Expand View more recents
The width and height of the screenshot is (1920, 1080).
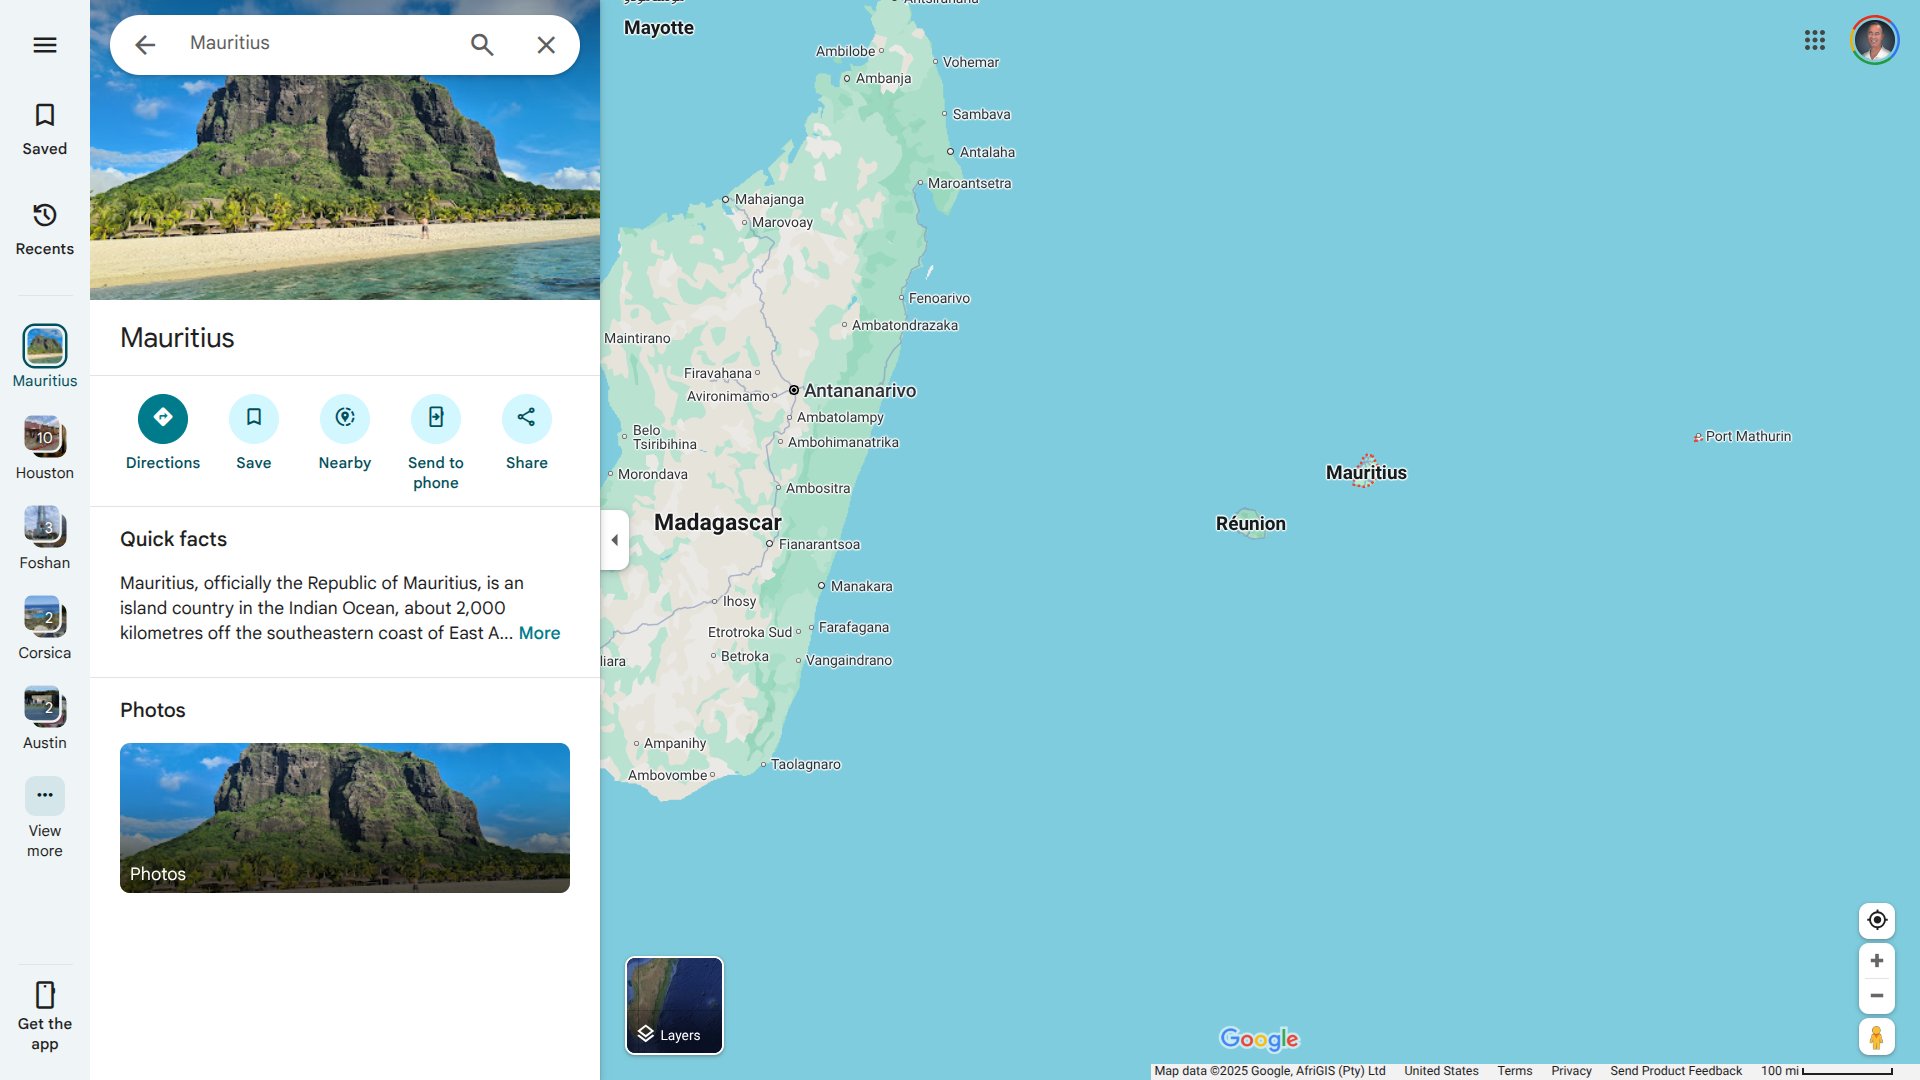pos(44,797)
